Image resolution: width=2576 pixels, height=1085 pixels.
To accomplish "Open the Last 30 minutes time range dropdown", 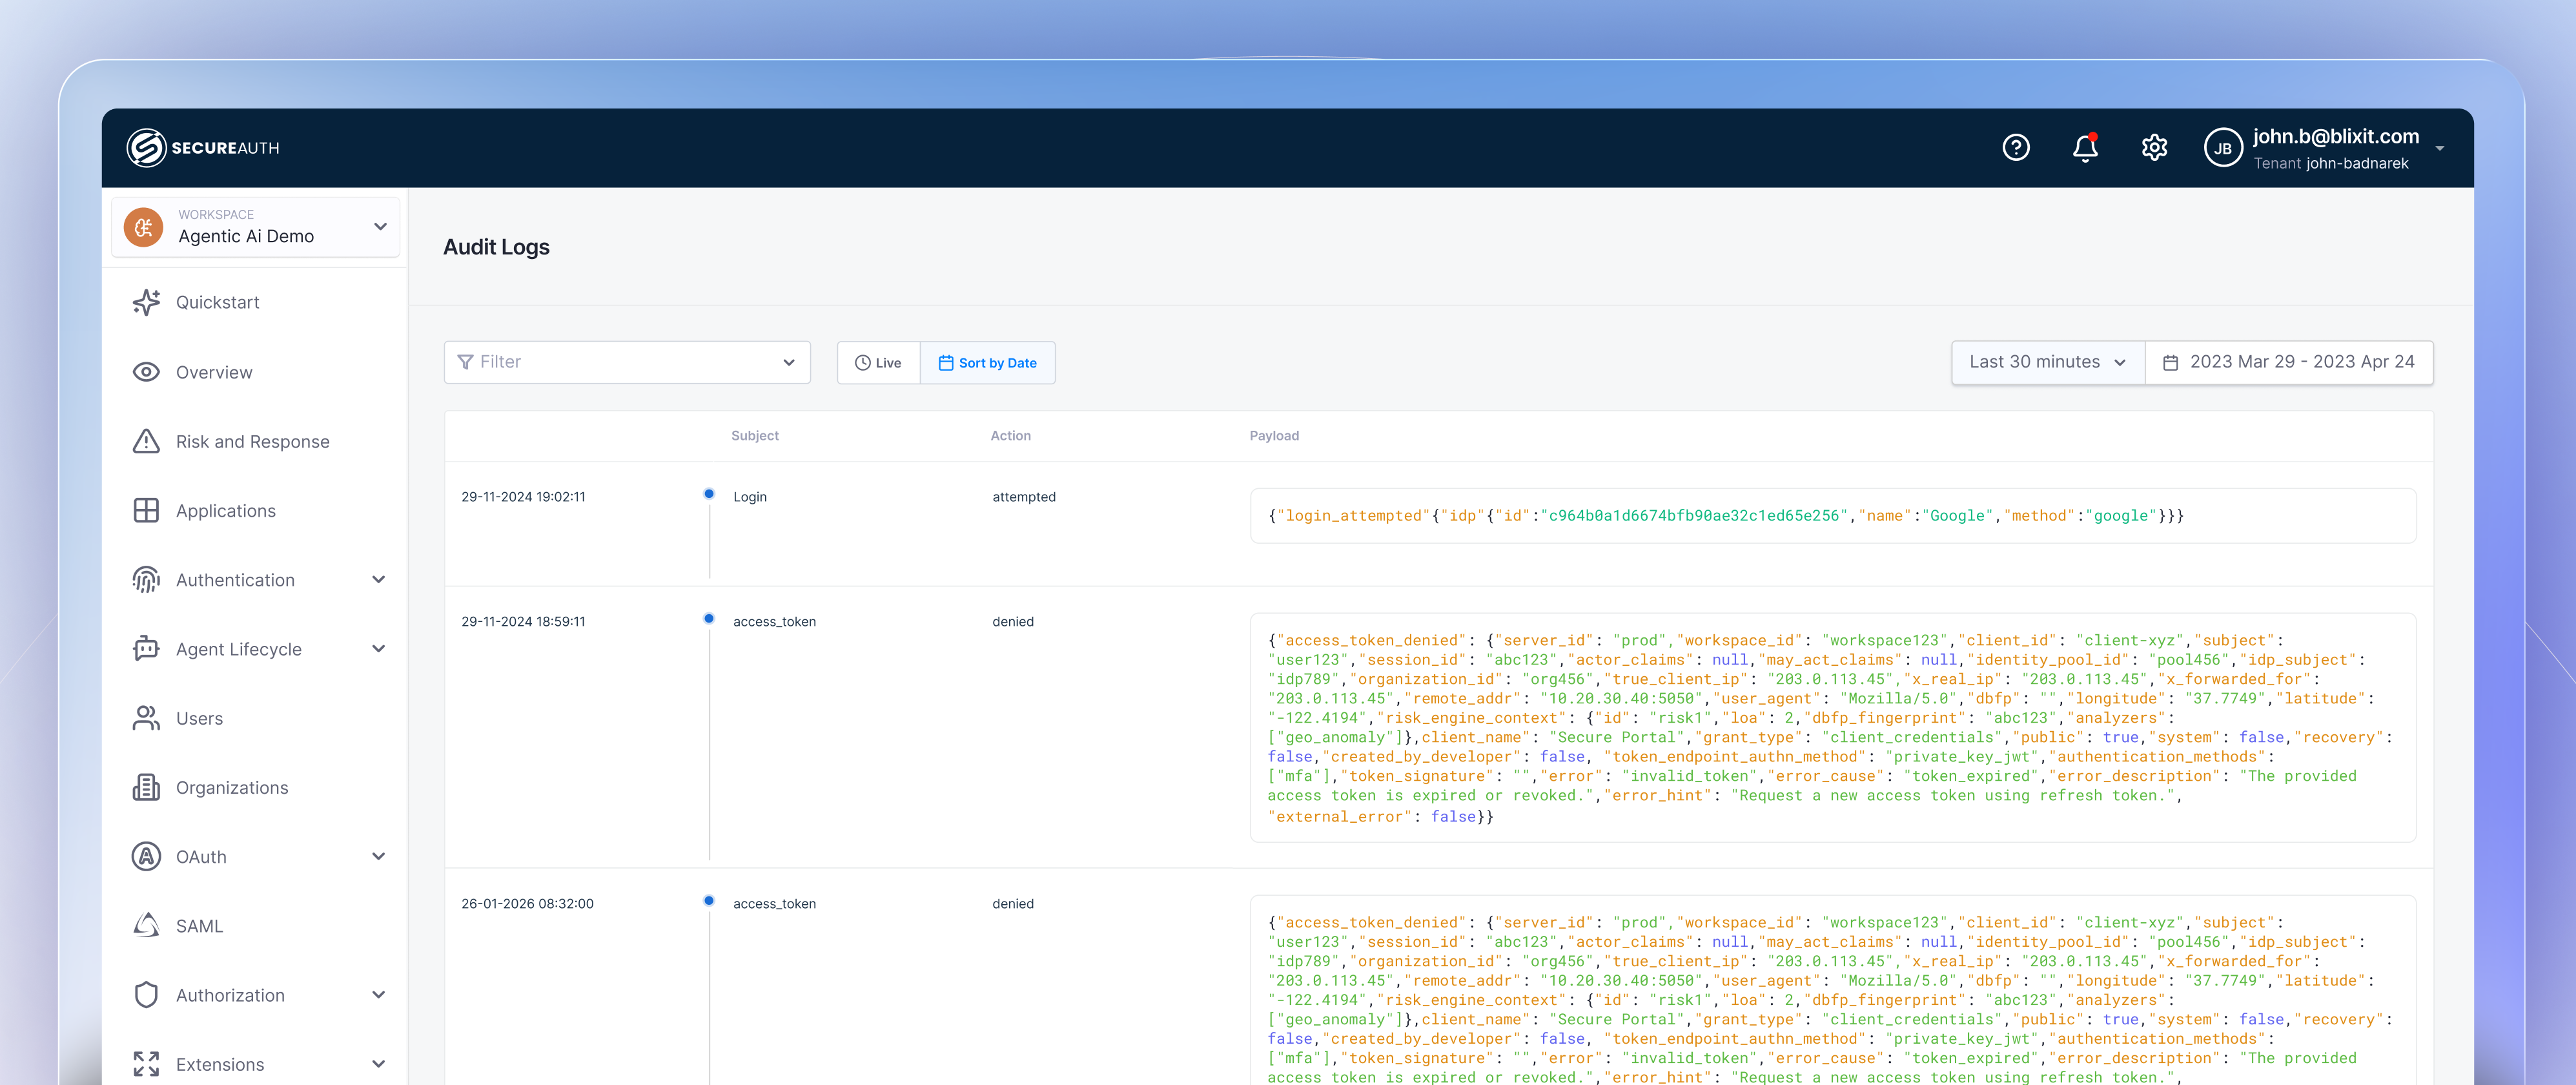I will 2046,362.
